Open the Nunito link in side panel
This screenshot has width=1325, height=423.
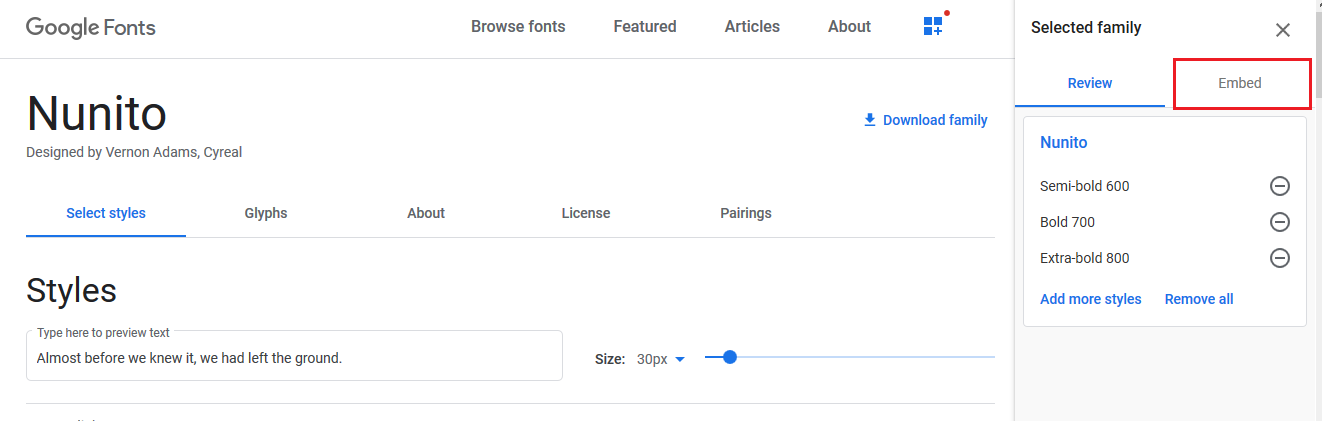[x=1063, y=143]
